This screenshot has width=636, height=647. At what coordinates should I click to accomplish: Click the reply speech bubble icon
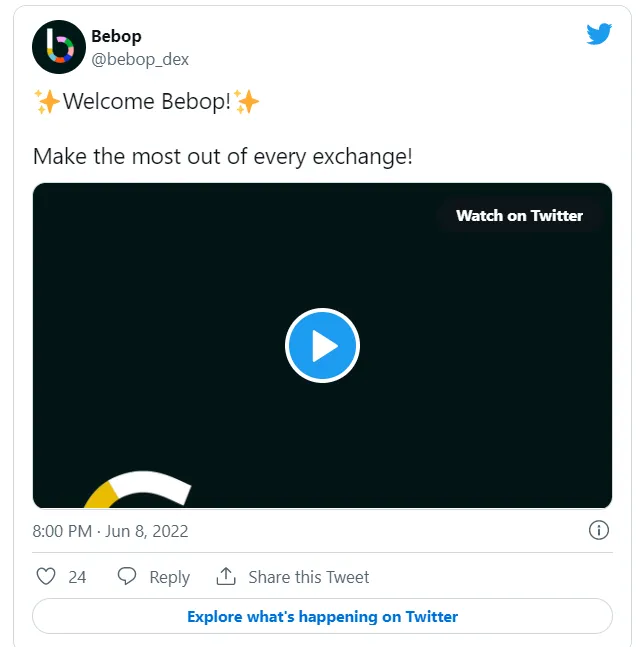(127, 576)
